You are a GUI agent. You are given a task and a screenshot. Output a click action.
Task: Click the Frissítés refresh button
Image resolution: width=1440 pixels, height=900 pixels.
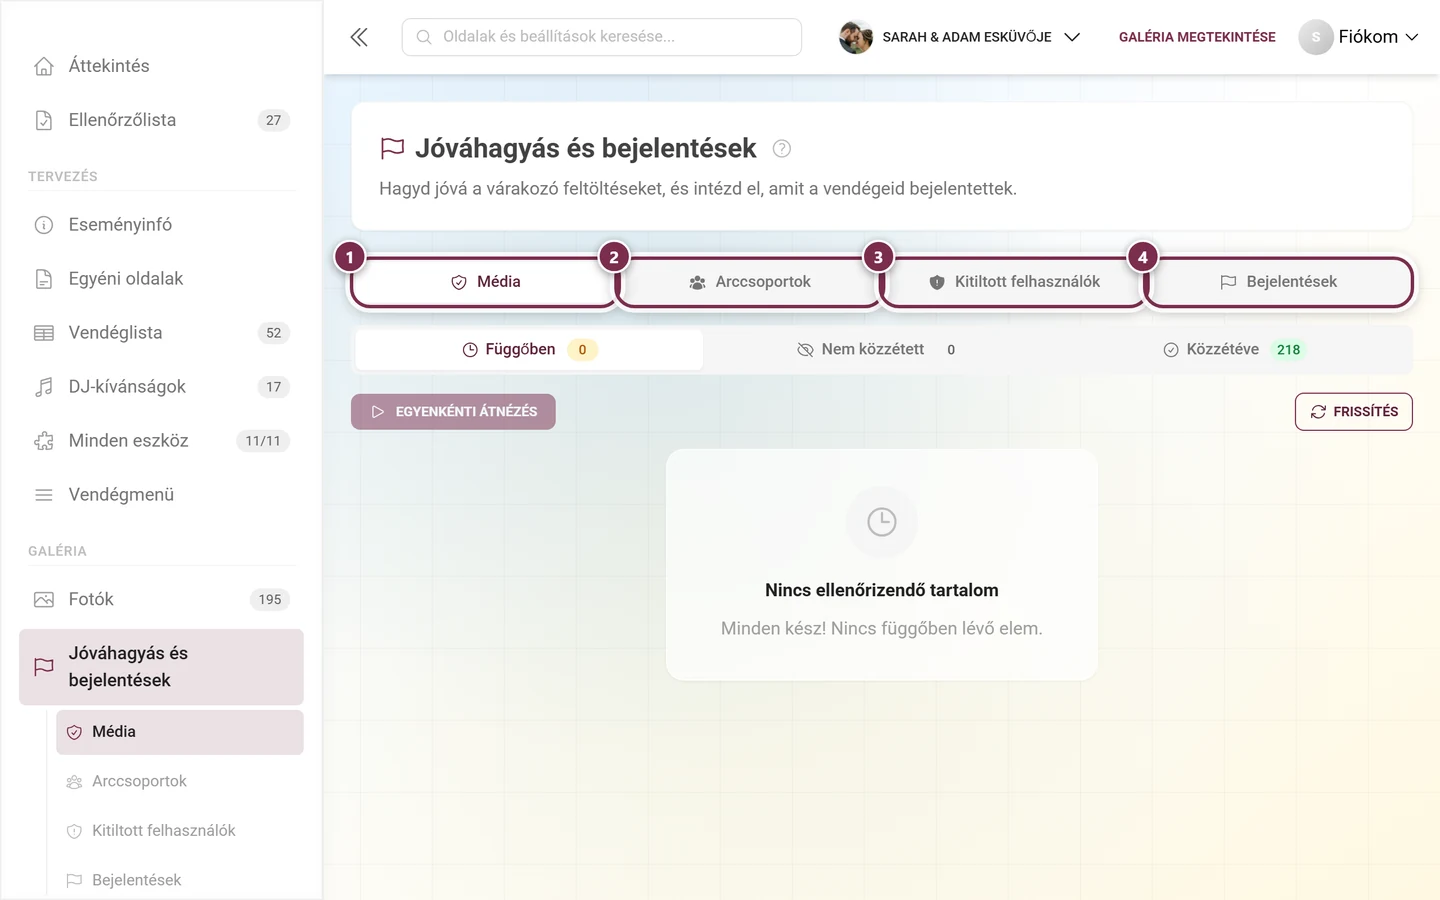click(x=1354, y=412)
